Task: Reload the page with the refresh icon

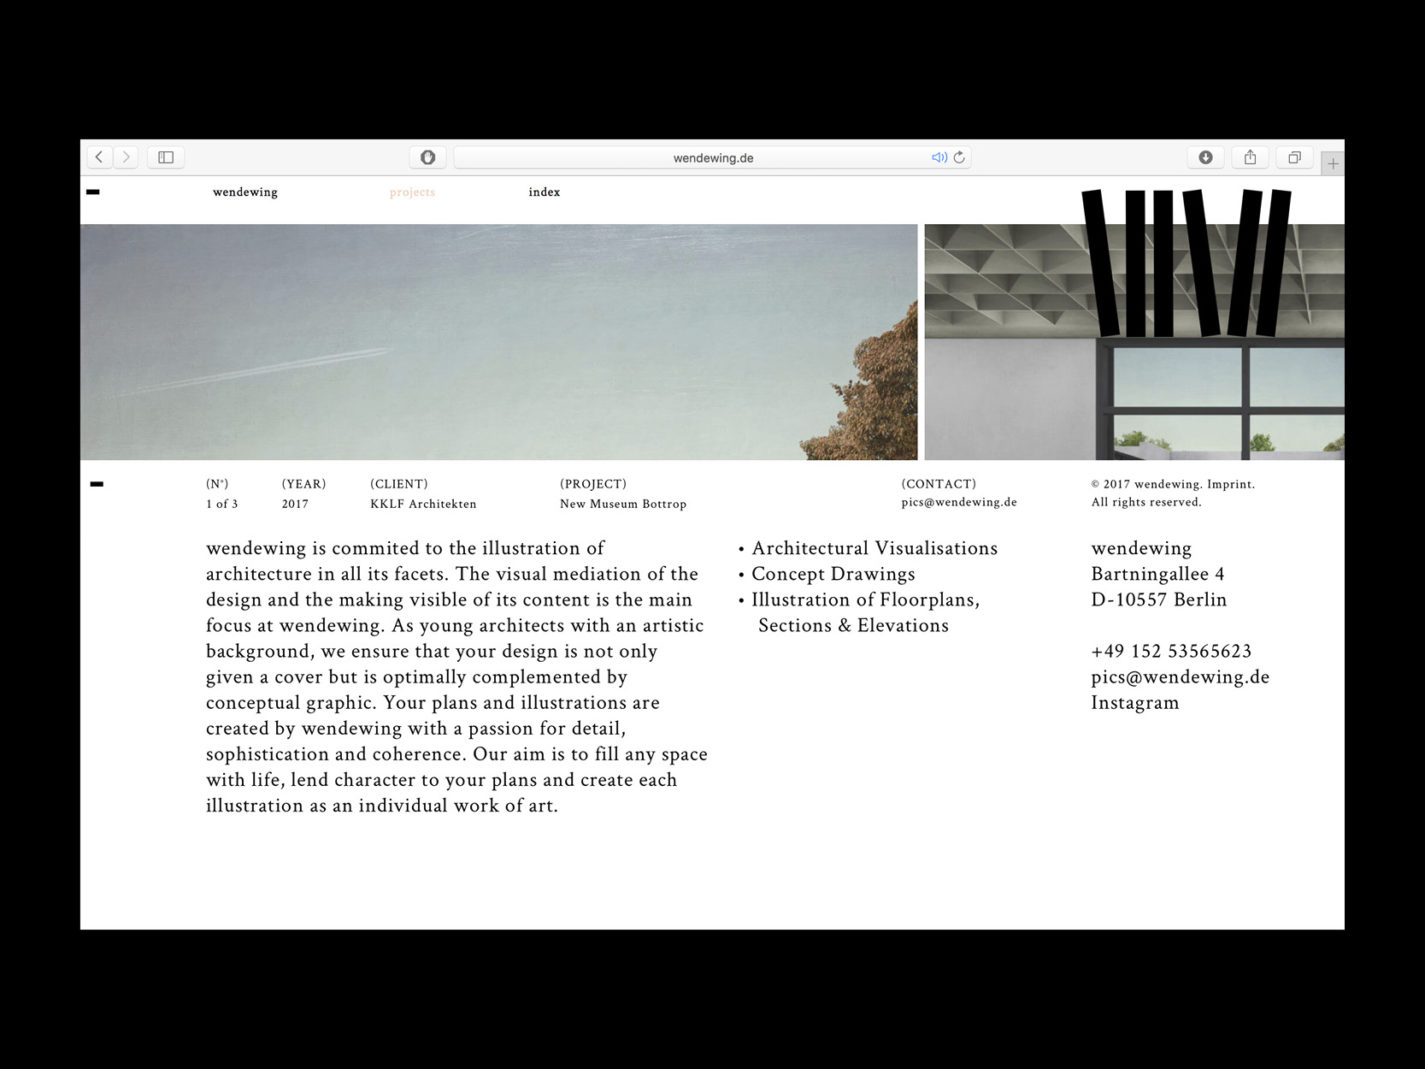Action: [x=959, y=157]
